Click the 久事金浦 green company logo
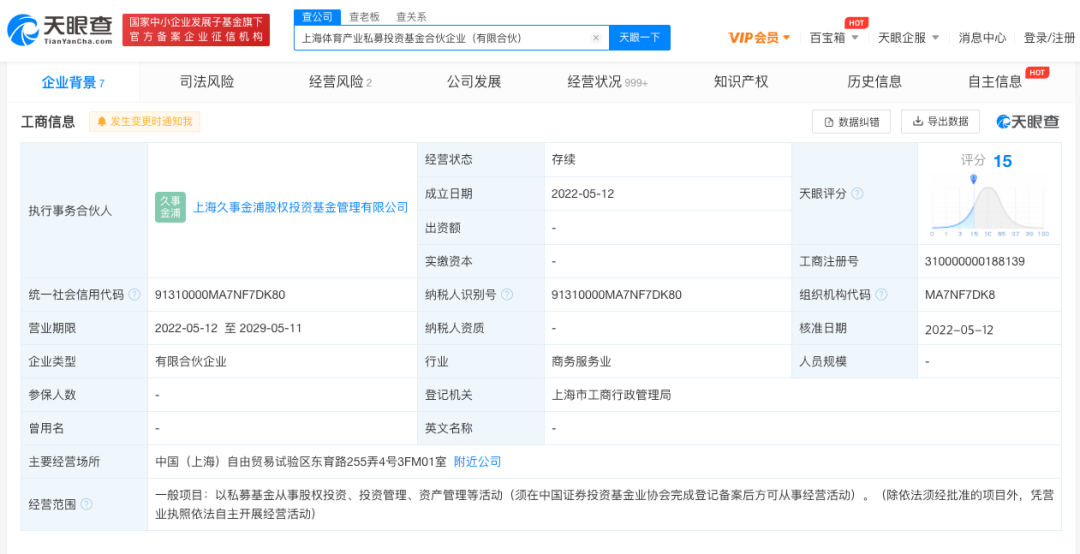 coord(170,207)
